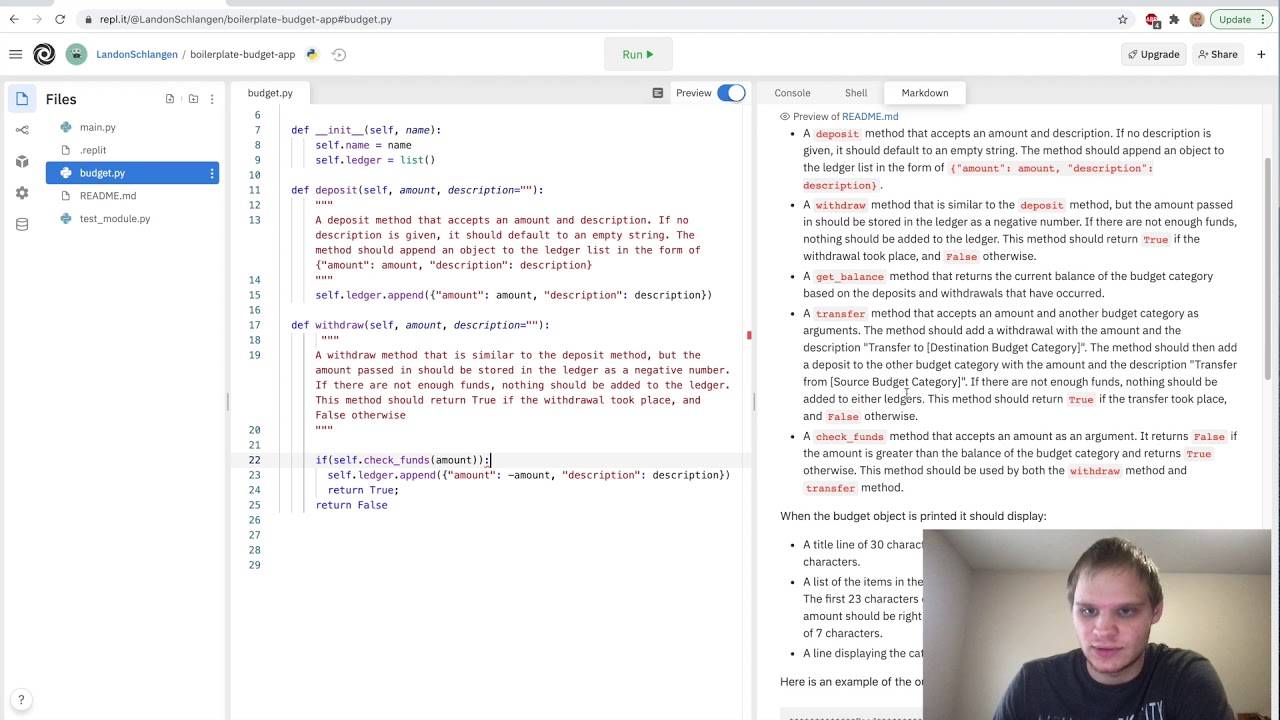Click the get_balance code term in the README
Viewport: 1280px width, 720px height.
pyautogui.click(x=849, y=277)
